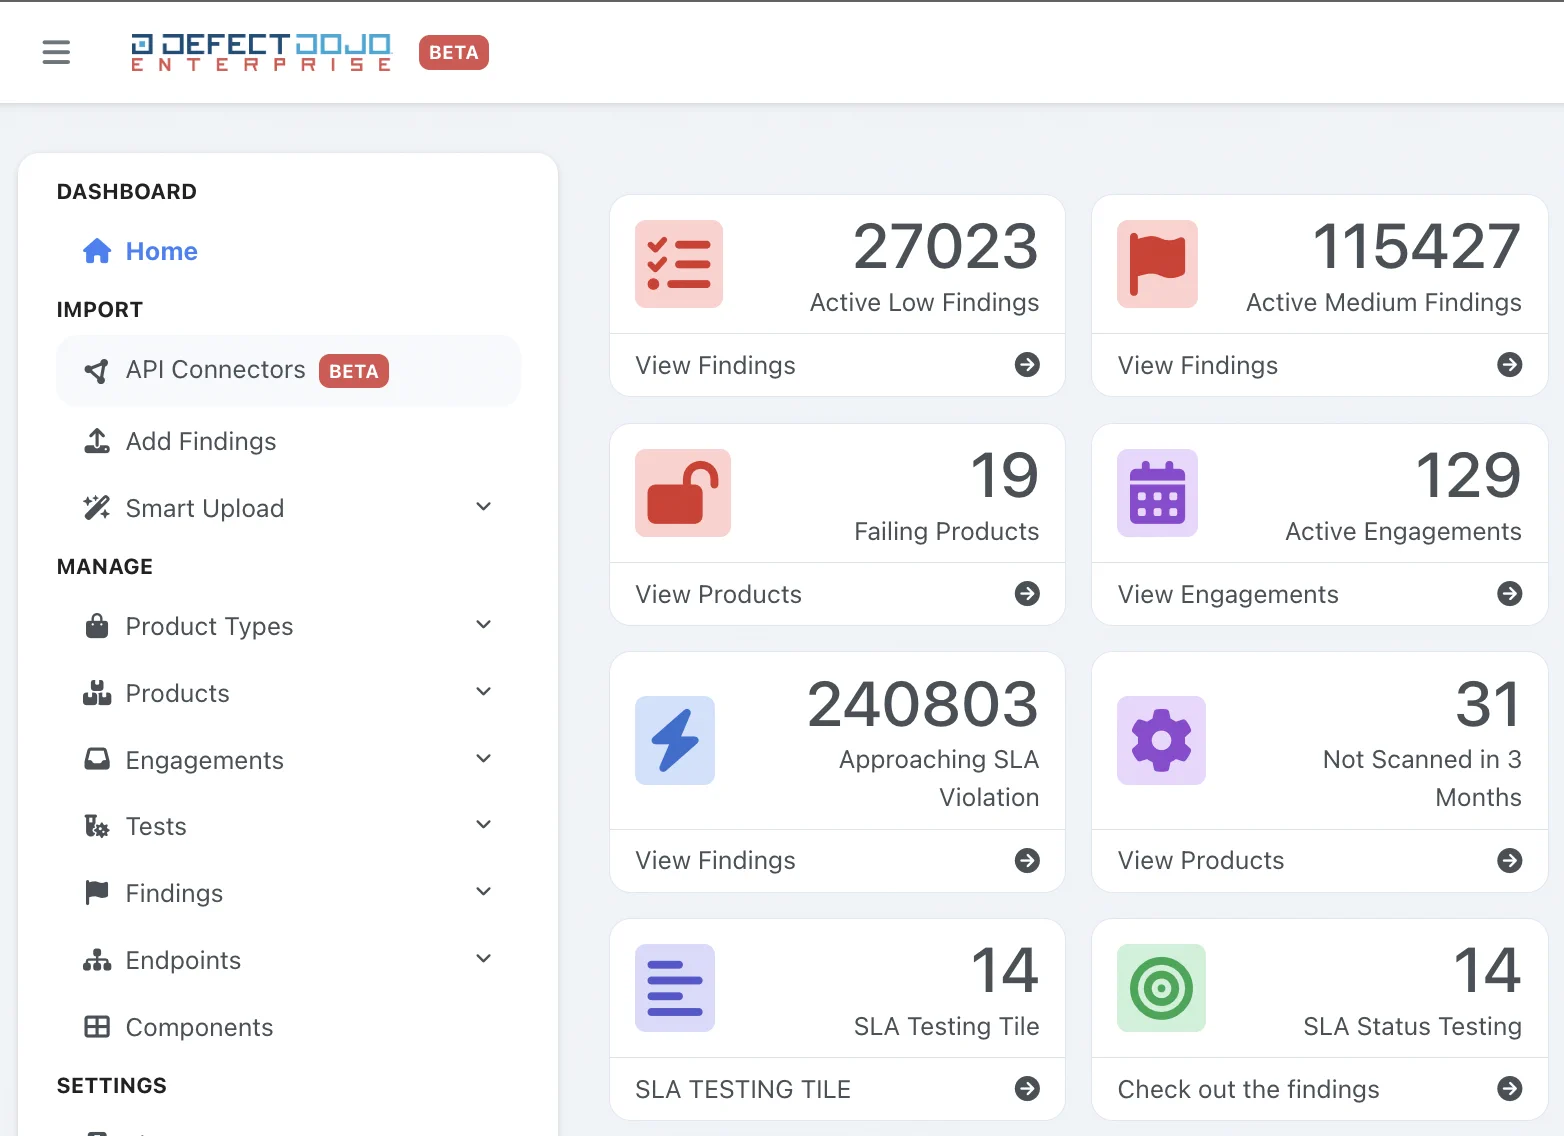
Task: Click the unlocked padlock Failing Products icon
Action: [682, 493]
